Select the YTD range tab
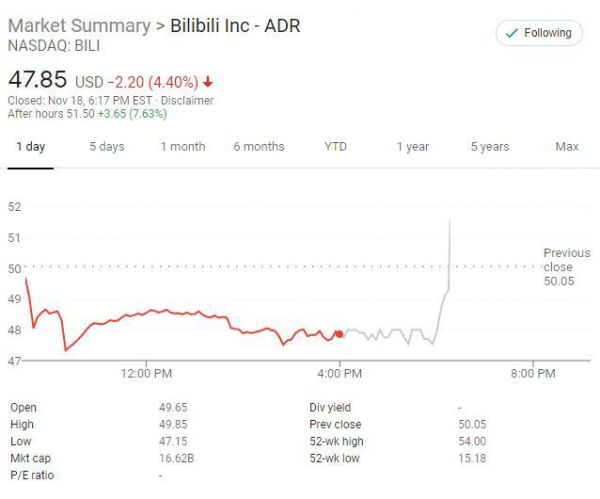This screenshot has height=499, width=600. 335,147
